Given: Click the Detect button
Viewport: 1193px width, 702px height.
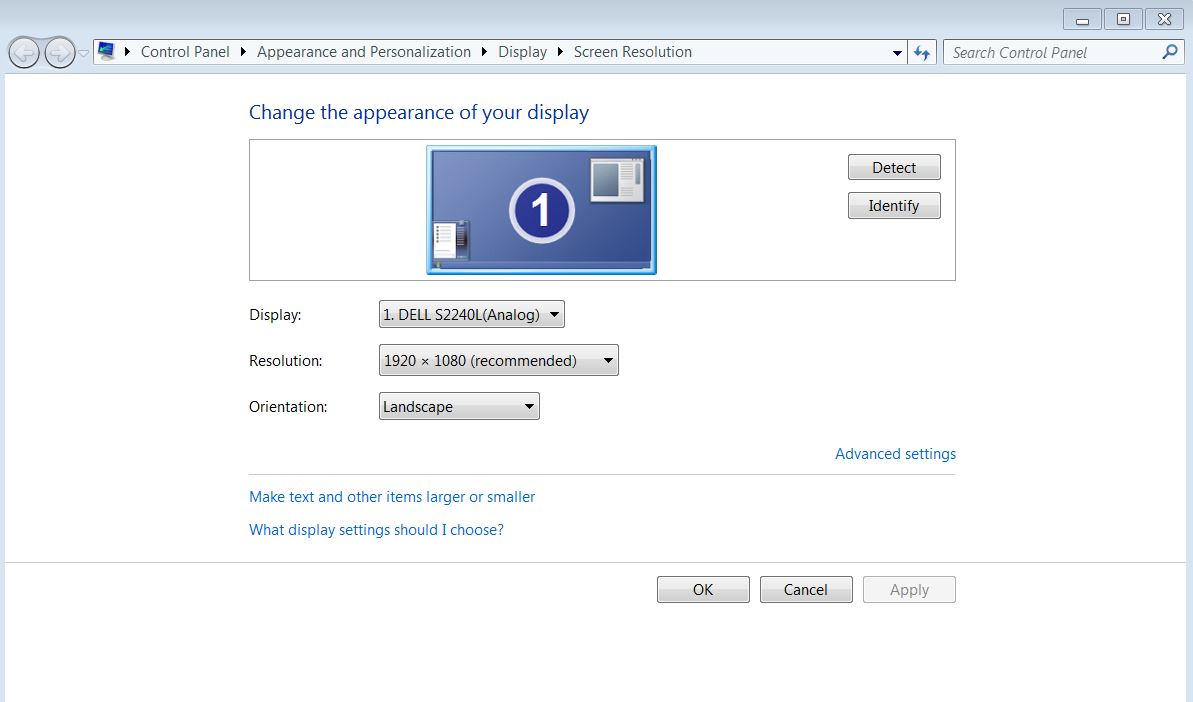Looking at the screenshot, I should pyautogui.click(x=894, y=167).
